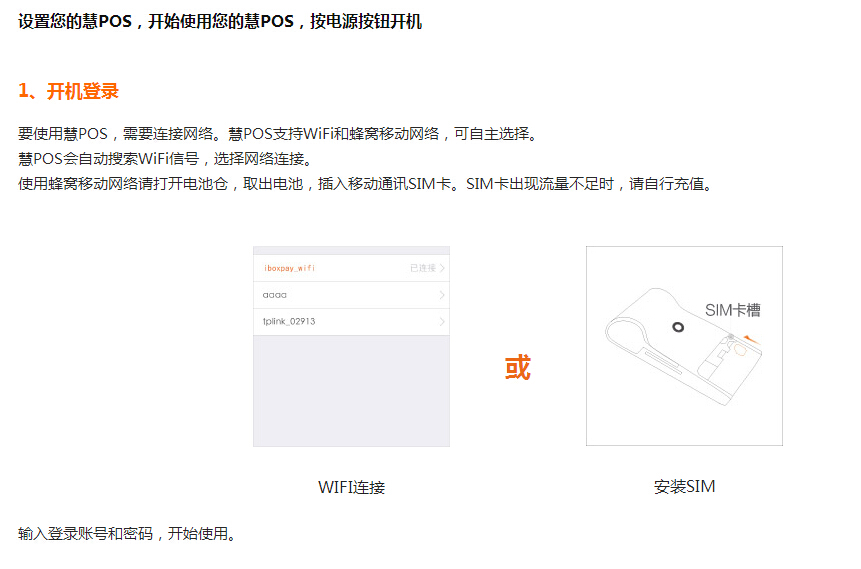The height and width of the screenshot is (569, 861).
Task: Click the line starting 要使用慧POS，需要连接网络
Action: click(277, 133)
